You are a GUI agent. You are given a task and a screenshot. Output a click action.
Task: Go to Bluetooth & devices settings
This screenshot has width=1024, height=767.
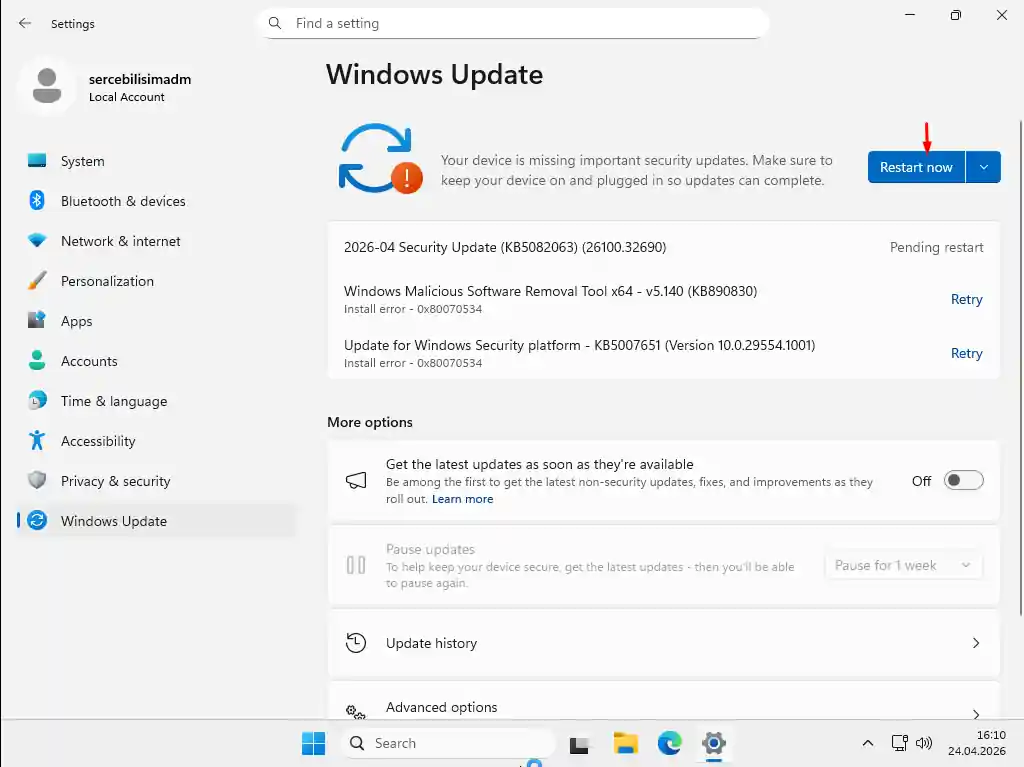click(x=157, y=201)
